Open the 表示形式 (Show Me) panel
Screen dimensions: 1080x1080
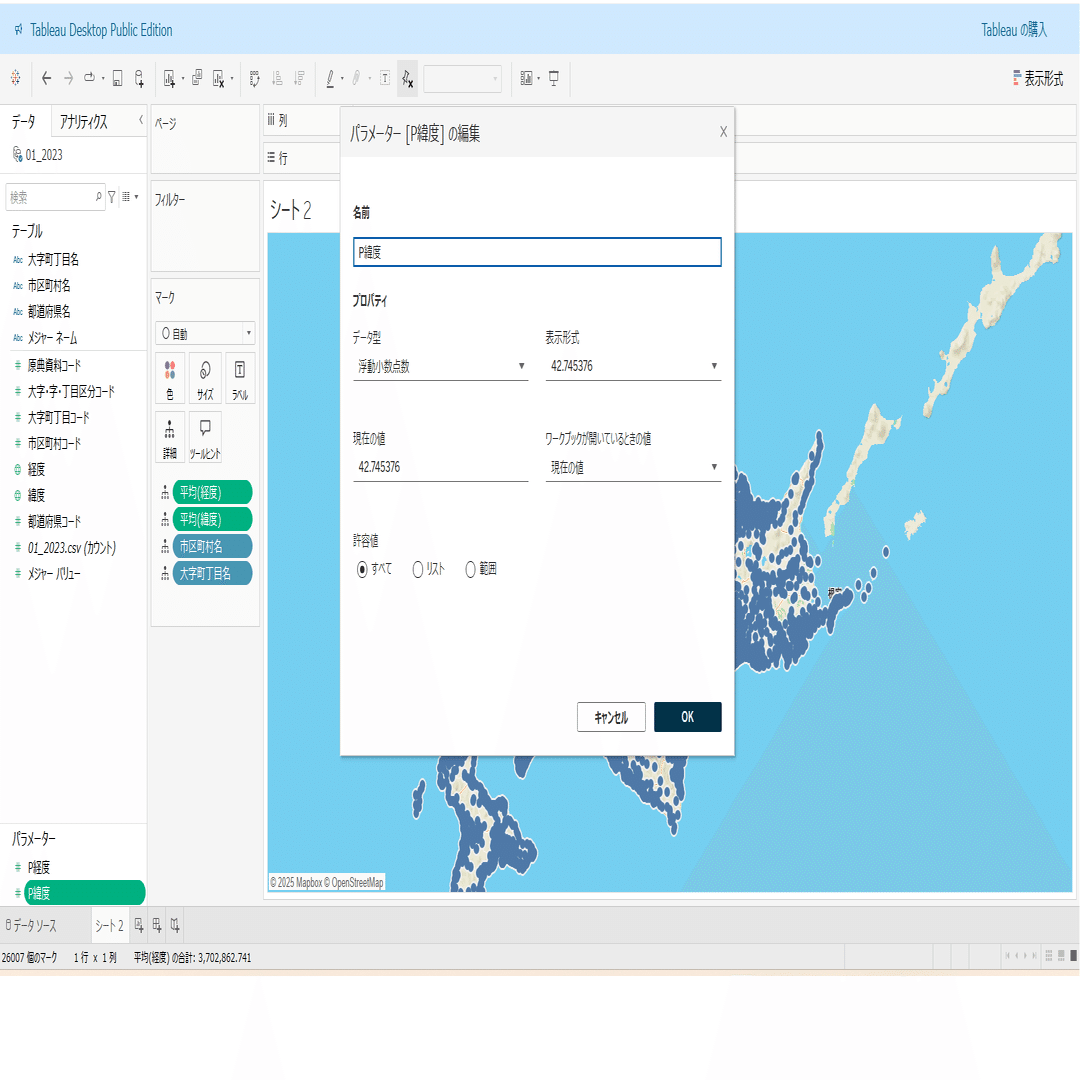coord(1037,75)
